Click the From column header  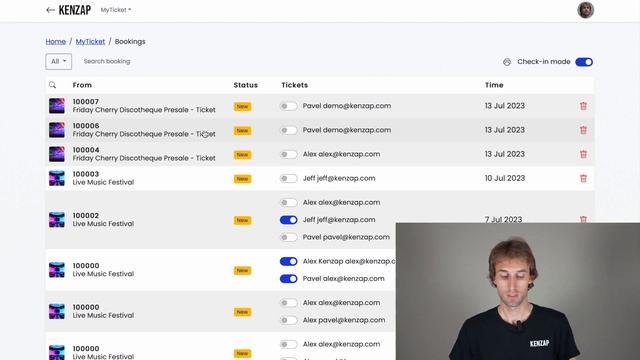point(82,85)
